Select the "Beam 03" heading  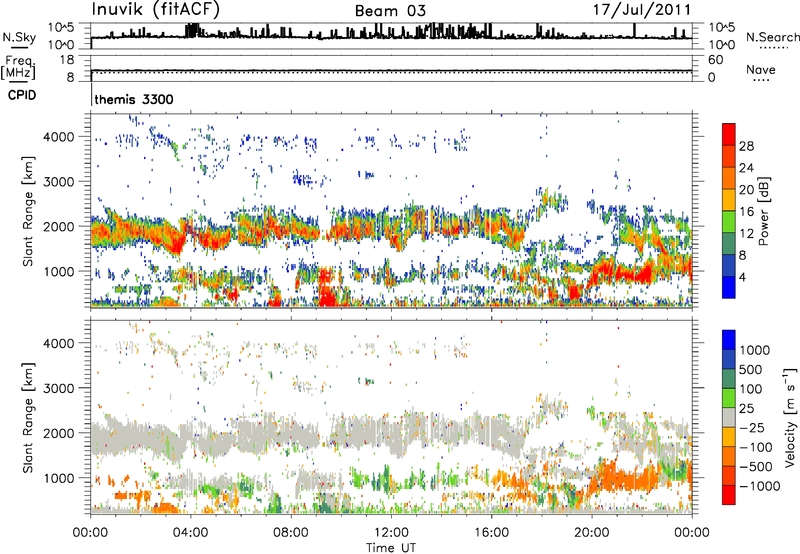pos(390,11)
